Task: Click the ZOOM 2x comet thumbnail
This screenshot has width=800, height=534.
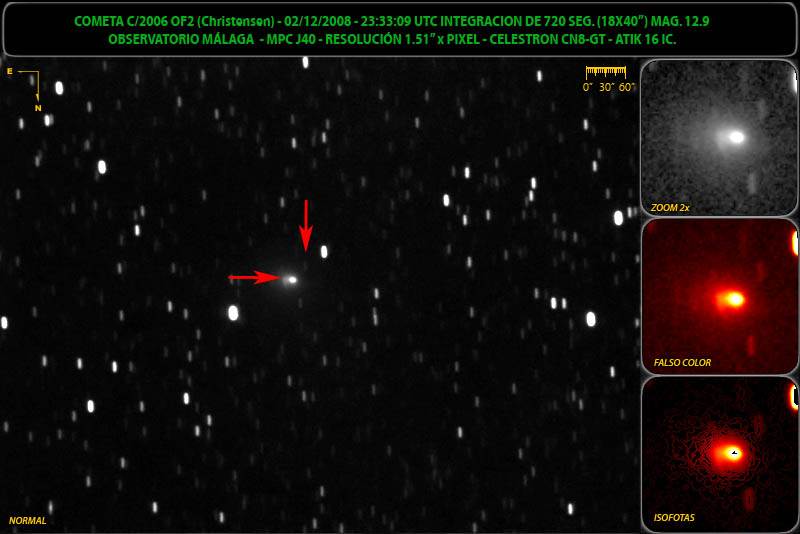Action: pyautogui.click(x=718, y=138)
